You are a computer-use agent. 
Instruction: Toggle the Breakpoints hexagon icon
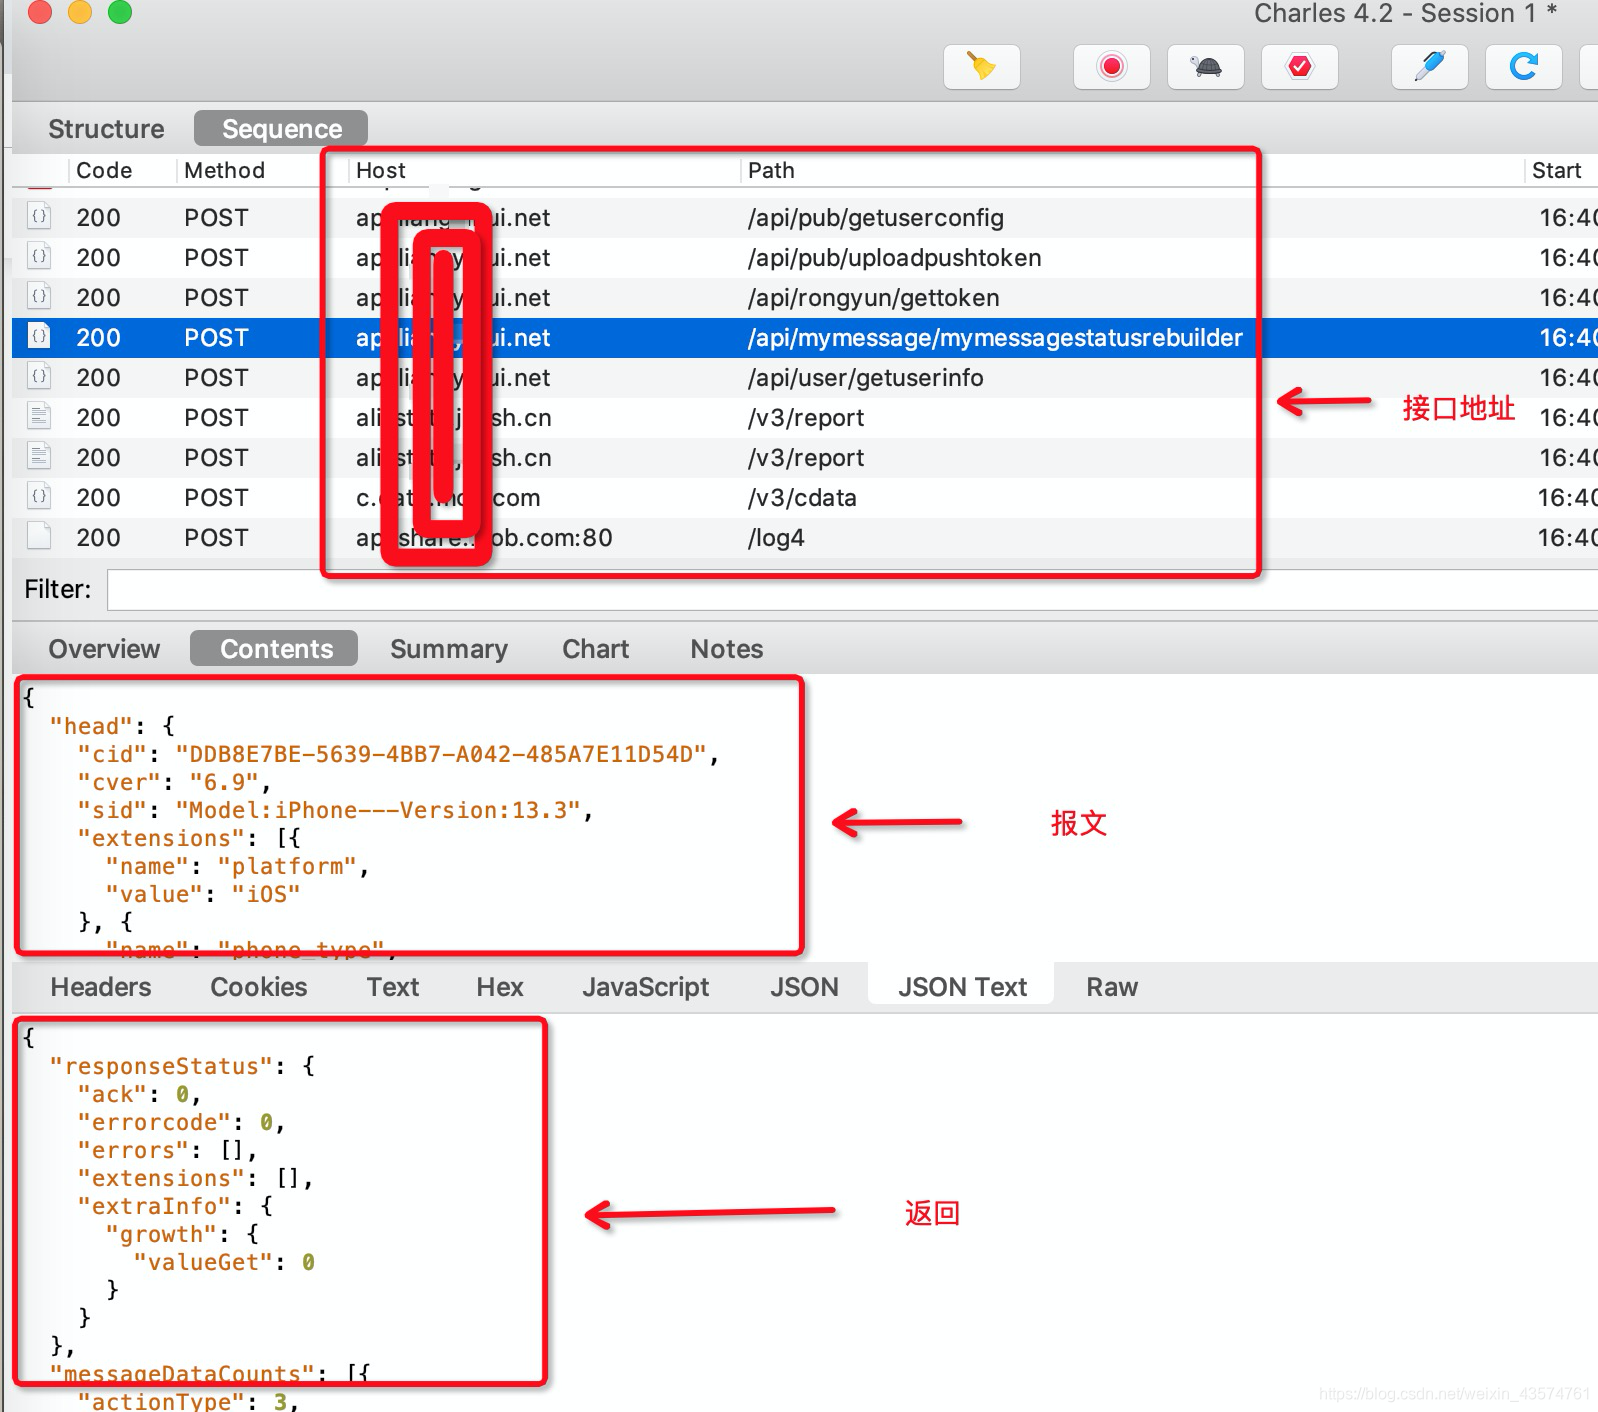click(x=1299, y=67)
